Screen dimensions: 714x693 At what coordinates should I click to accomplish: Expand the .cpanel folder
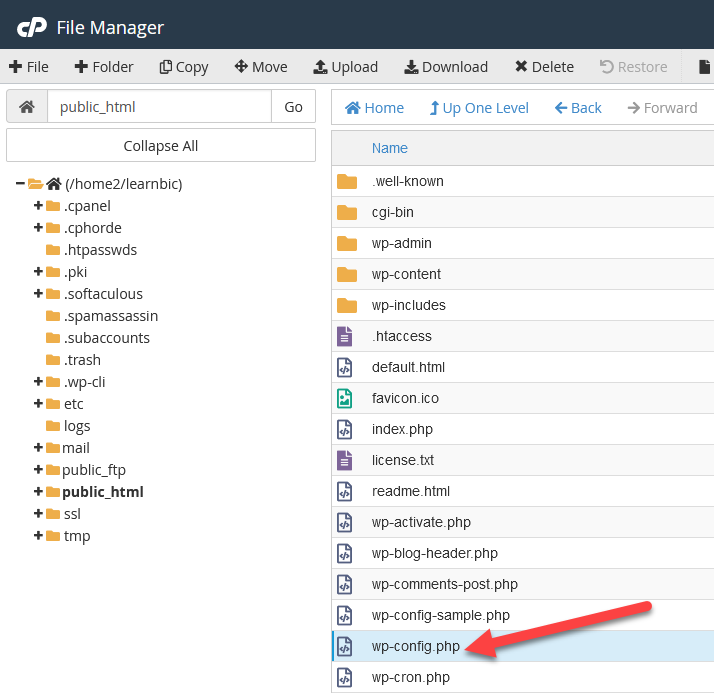[38, 206]
